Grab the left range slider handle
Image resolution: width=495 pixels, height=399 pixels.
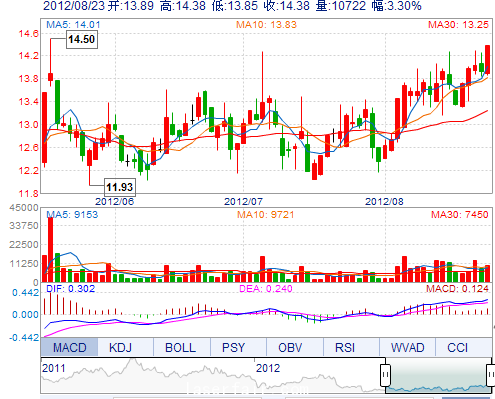point(385,375)
